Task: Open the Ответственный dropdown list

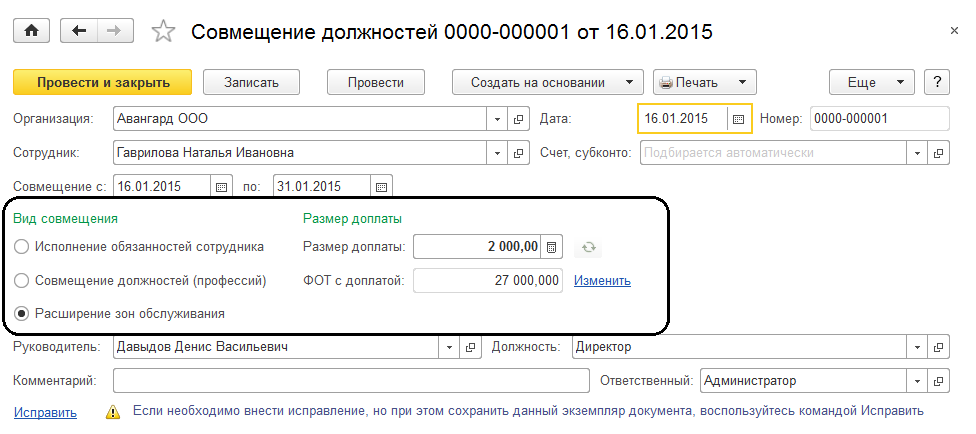Action: click(917, 381)
